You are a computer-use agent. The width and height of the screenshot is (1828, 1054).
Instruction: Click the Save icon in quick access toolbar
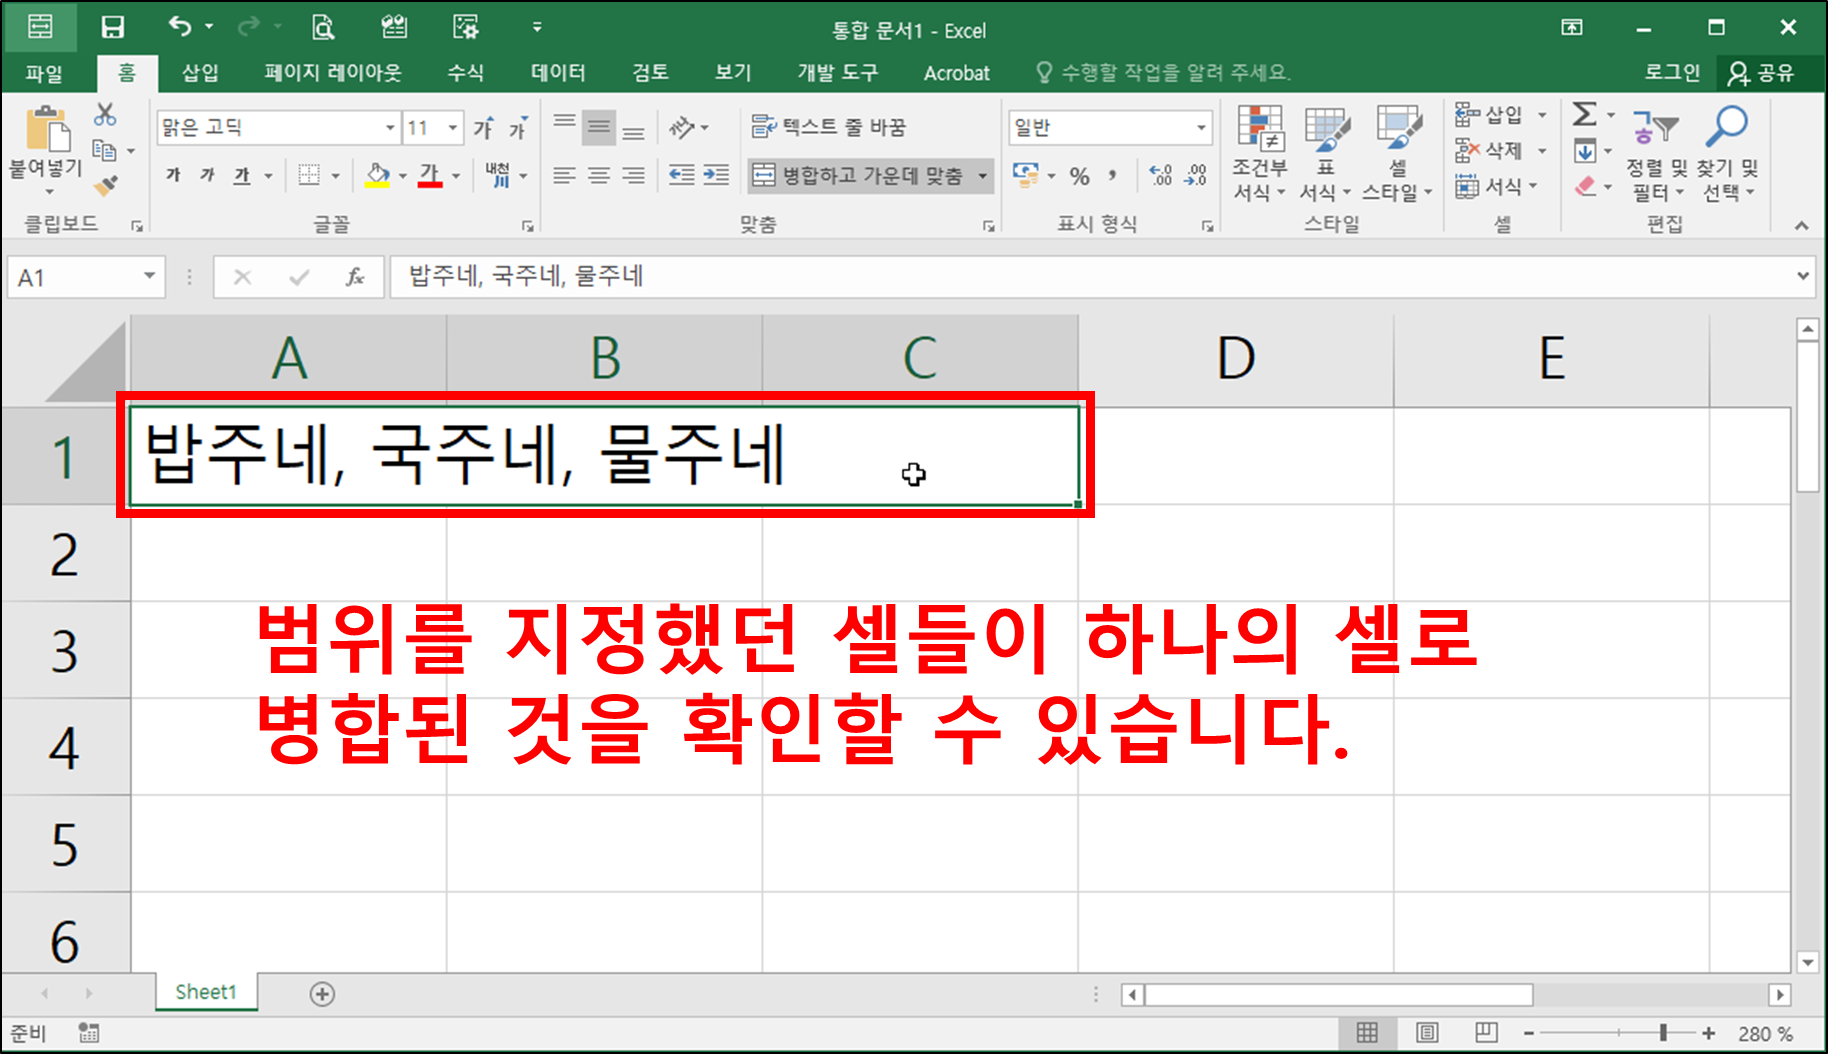113,27
